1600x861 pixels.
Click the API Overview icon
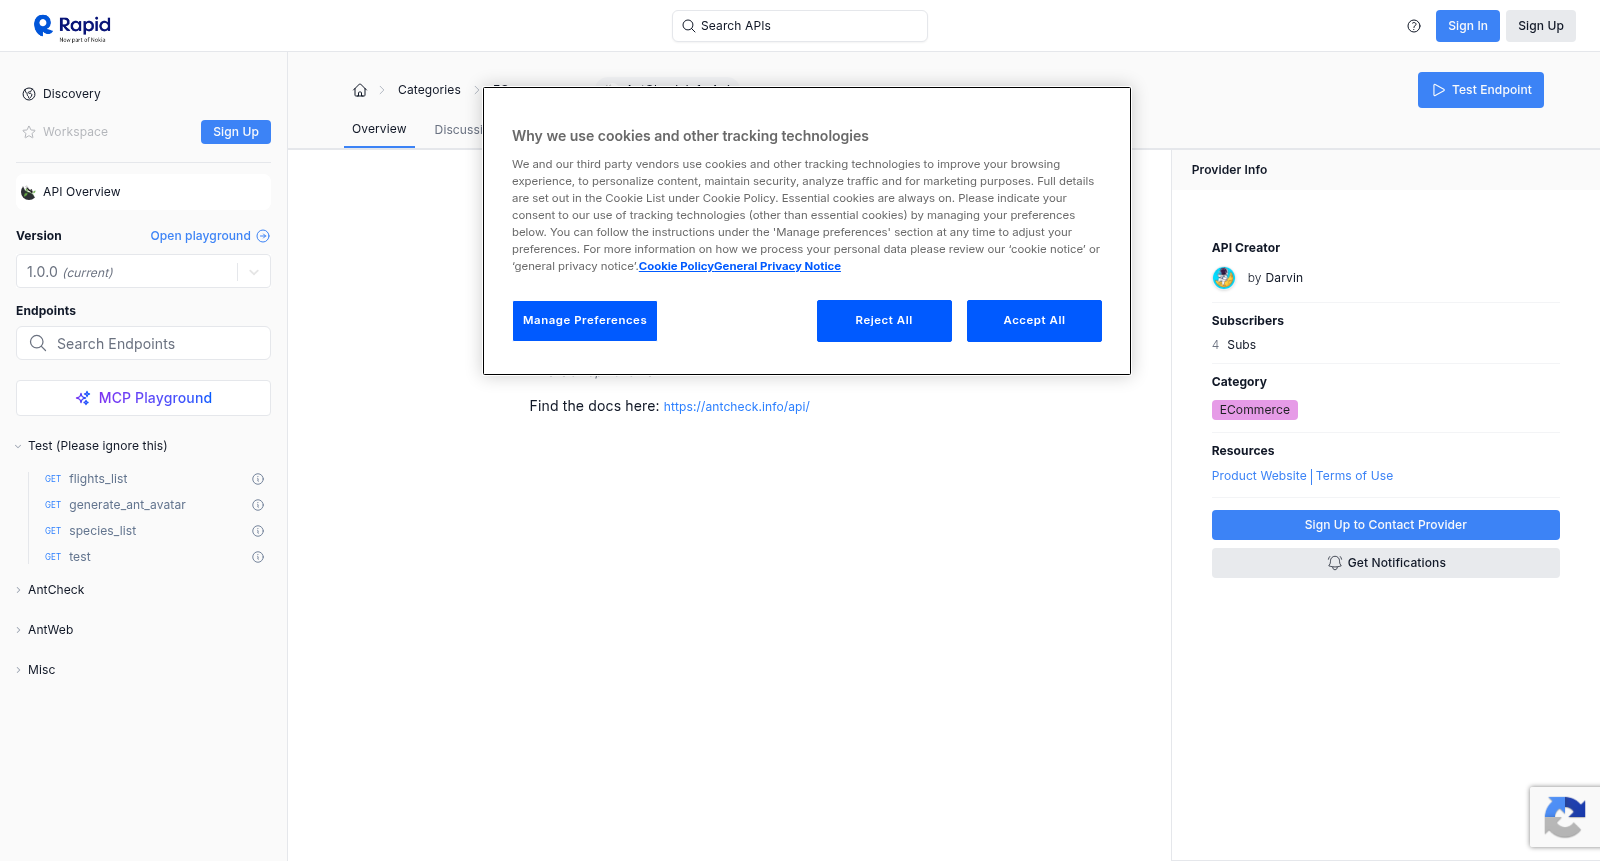tap(29, 192)
